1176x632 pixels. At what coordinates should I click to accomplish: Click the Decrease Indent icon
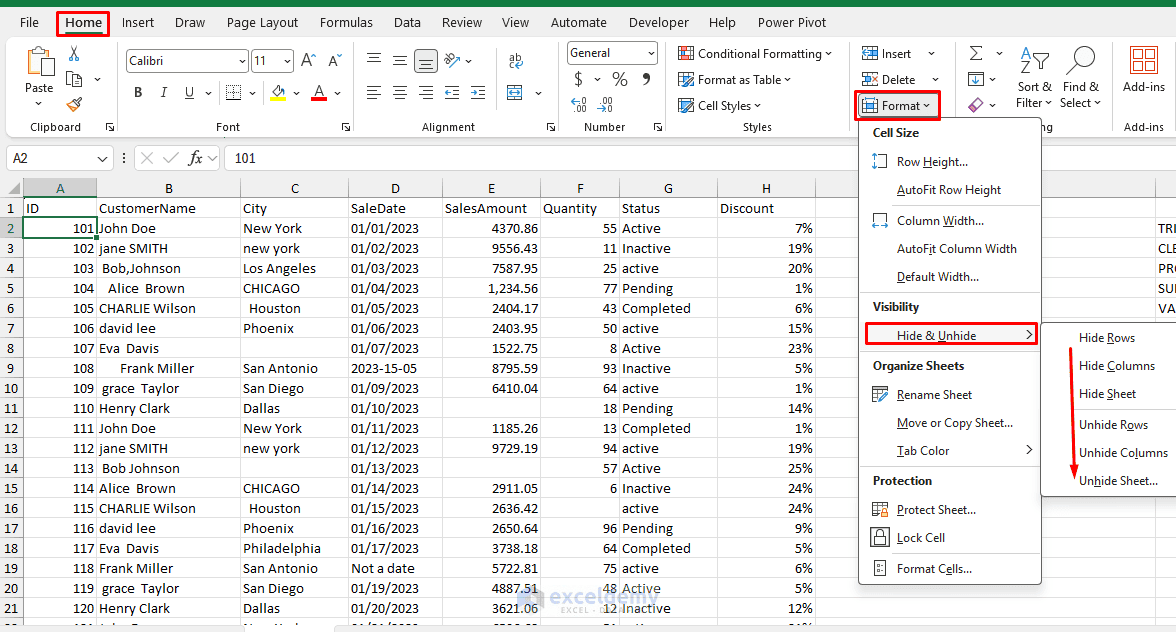coord(452,93)
